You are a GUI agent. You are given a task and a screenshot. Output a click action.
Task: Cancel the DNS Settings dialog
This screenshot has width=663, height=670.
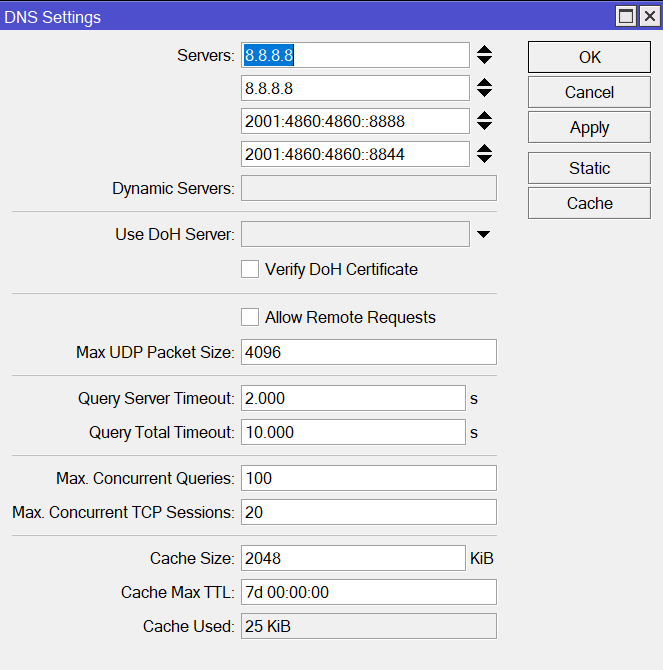click(589, 92)
